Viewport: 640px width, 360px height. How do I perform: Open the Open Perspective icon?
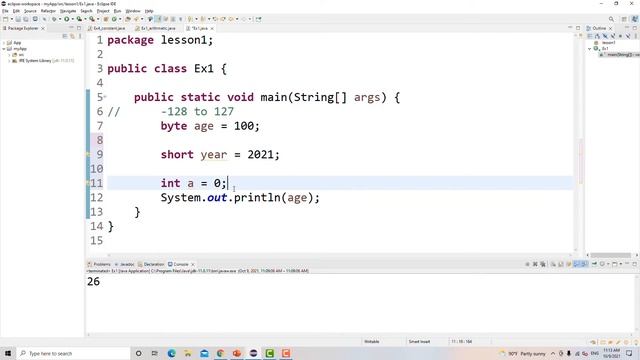(x=624, y=19)
